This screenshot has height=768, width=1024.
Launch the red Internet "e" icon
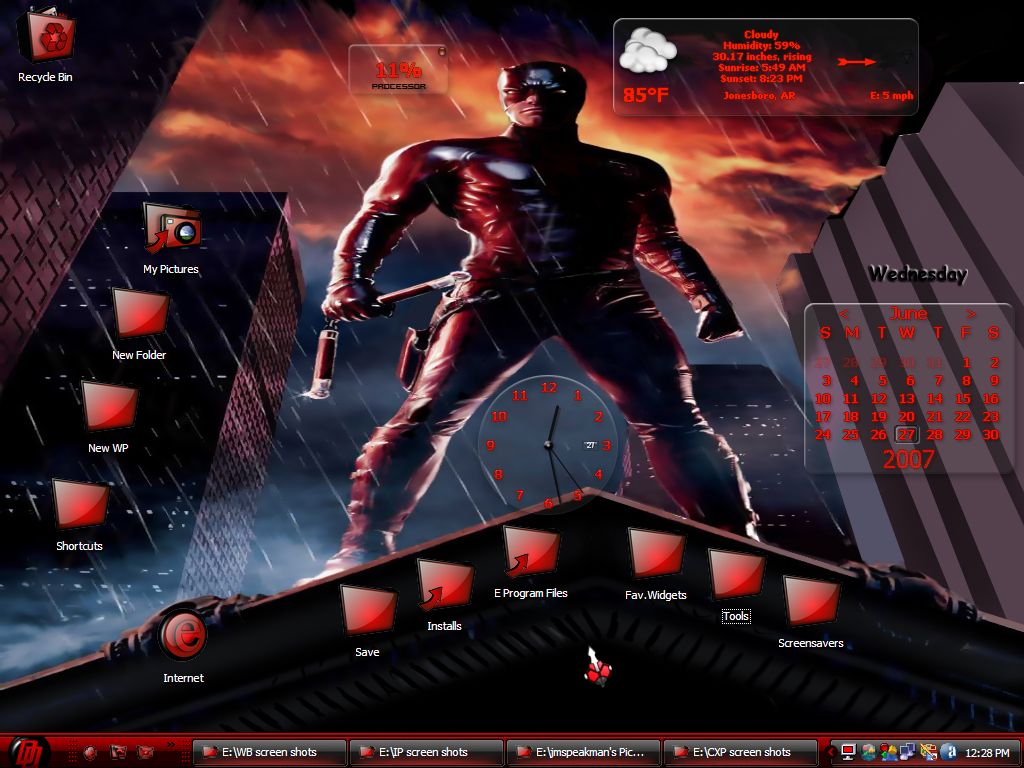click(184, 633)
